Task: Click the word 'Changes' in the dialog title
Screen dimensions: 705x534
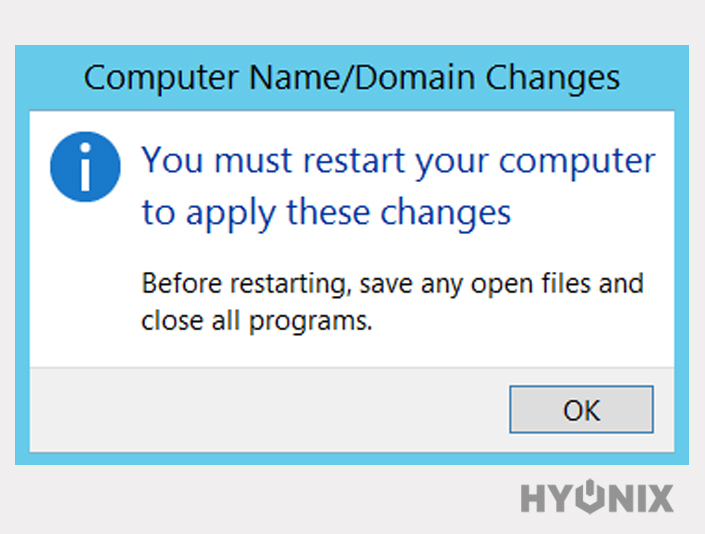Action: tap(552, 79)
